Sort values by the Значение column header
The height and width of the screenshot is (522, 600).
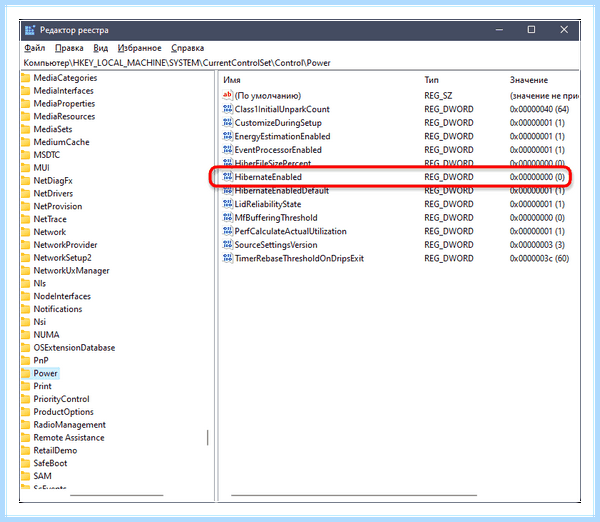pyautogui.click(x=528, y=80)
